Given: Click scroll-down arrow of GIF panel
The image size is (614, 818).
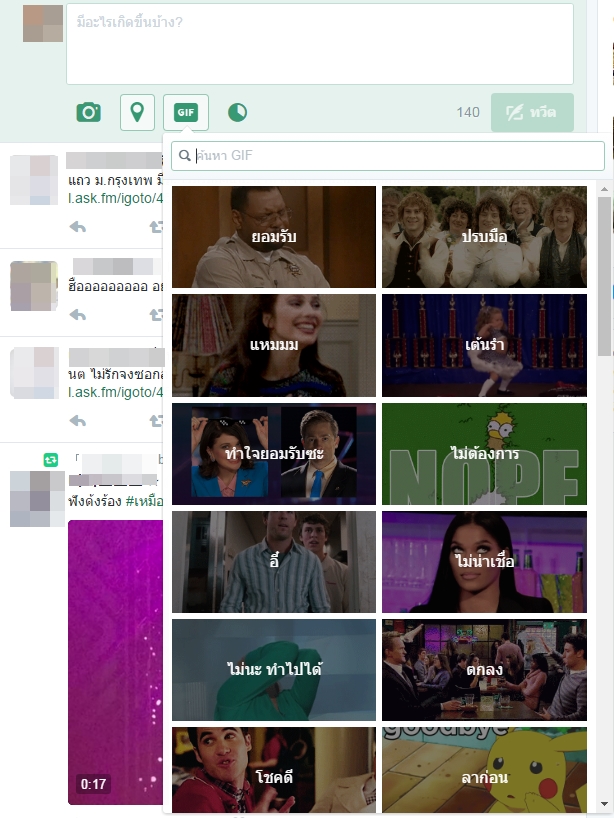Looking at the screenshot, I should (x=604, y=804).
